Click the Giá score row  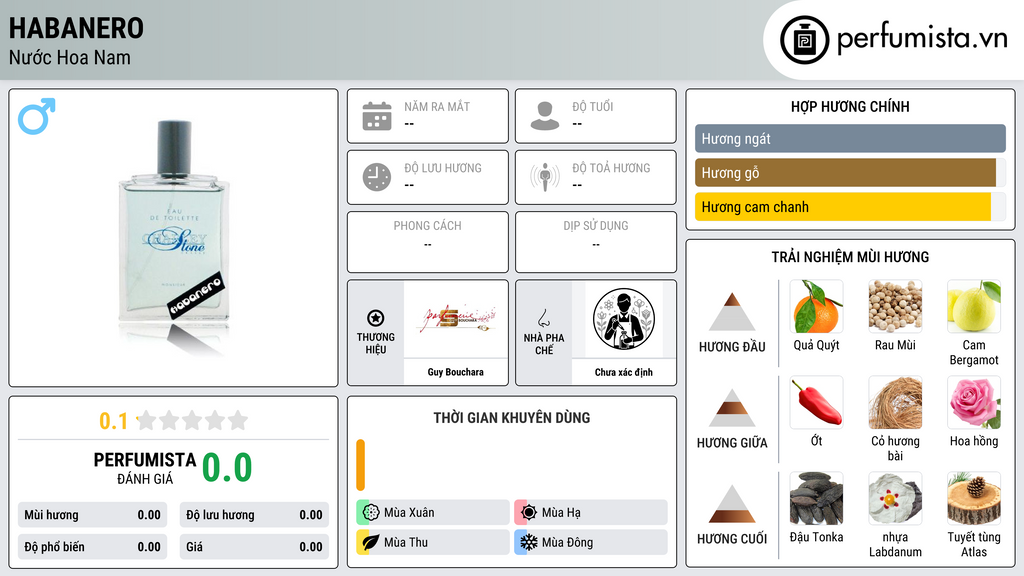(x=254, y=547)
